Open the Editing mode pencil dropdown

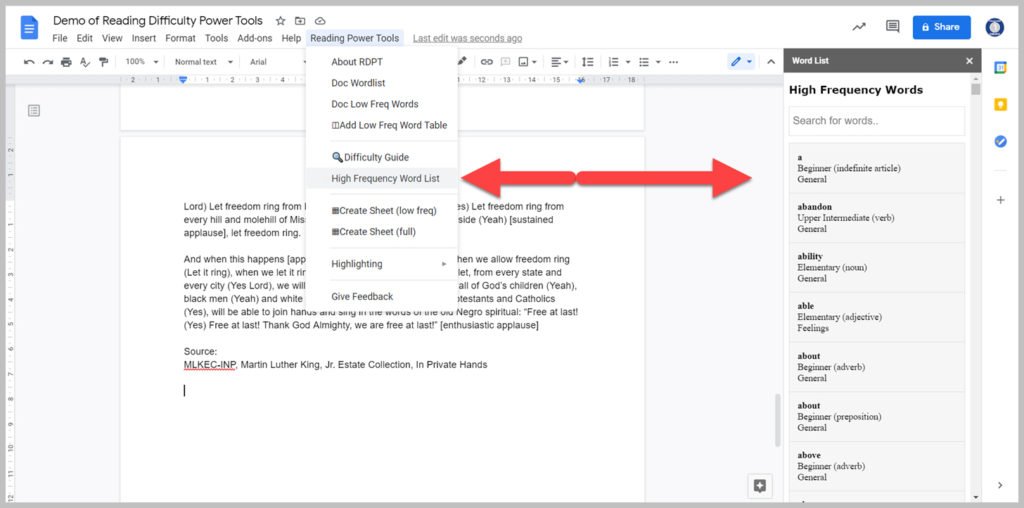(741, 62)
